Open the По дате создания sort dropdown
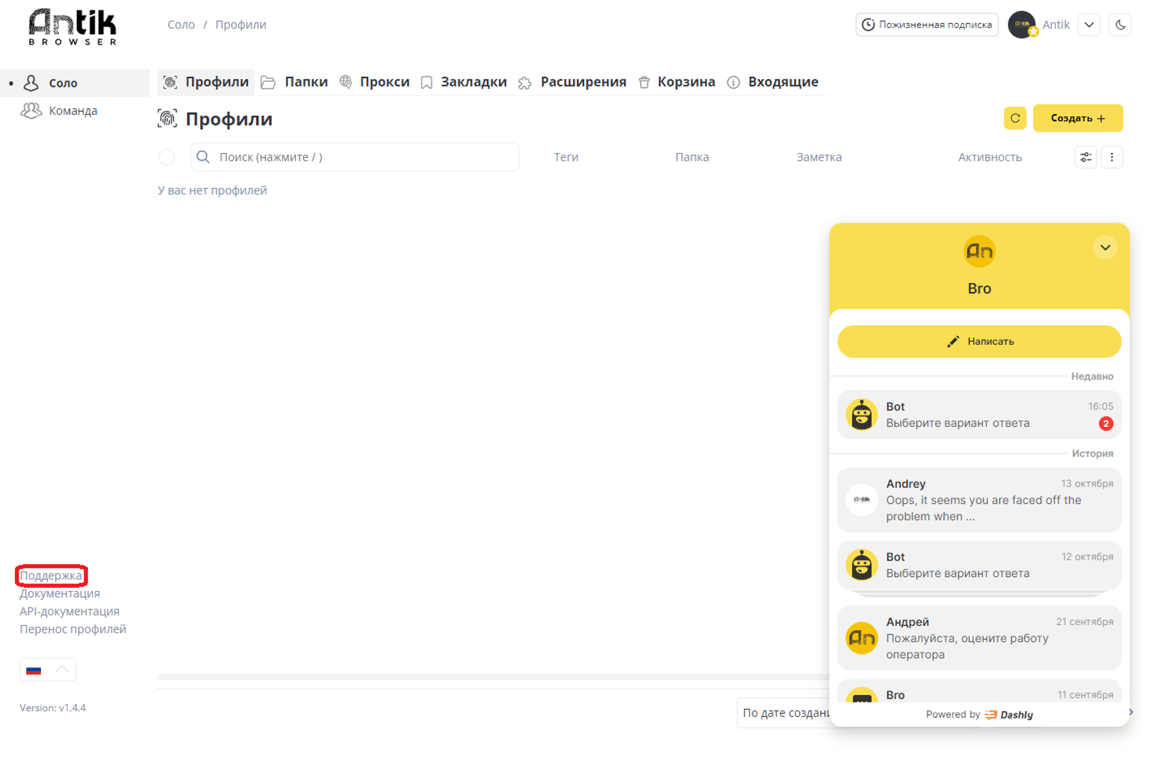The image size is (1149, 768). pyautogui.click(x=783, y=713)
